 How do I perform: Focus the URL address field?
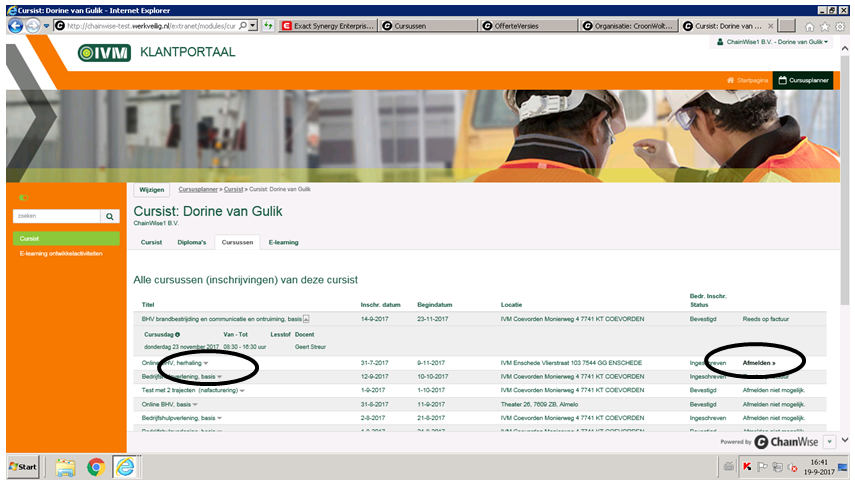click(151, 26)
